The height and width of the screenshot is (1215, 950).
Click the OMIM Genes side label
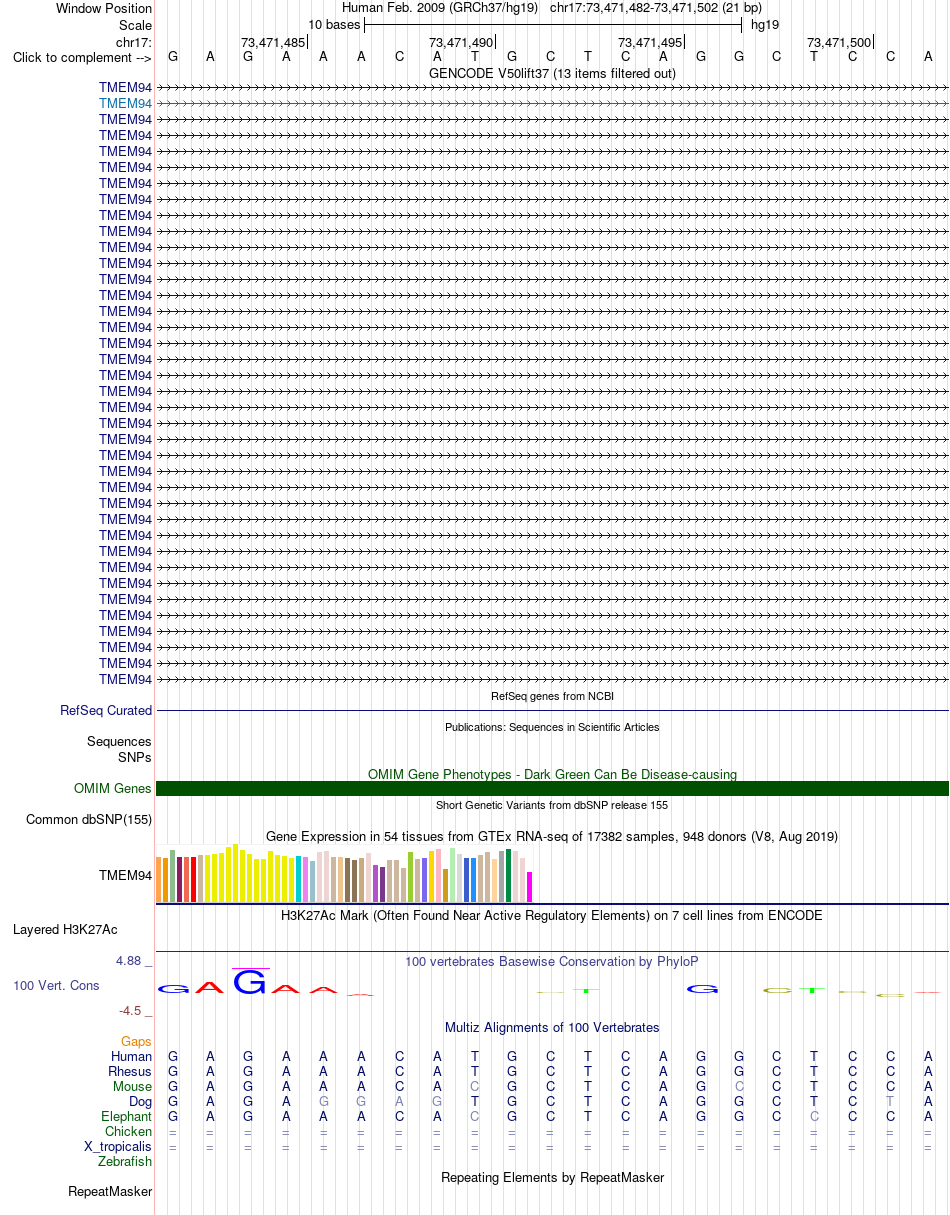tap(113, 789)
